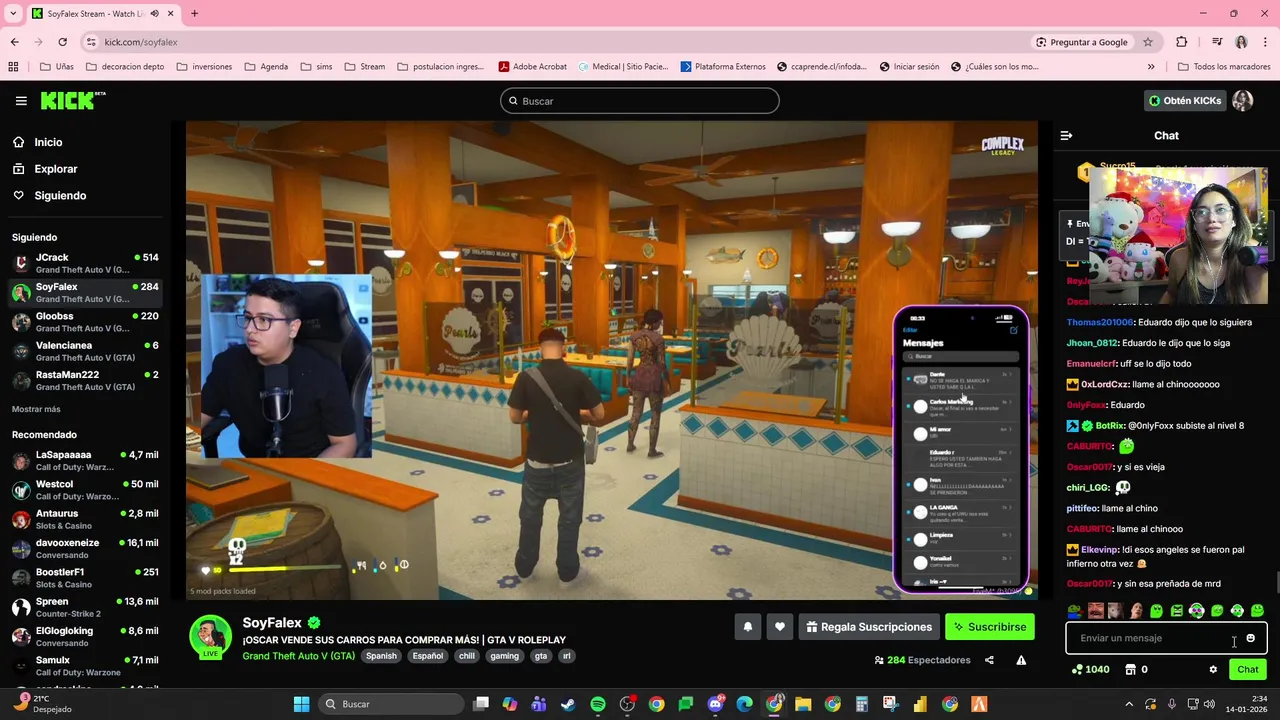Go back in Chrome

[x=14, y=42]
